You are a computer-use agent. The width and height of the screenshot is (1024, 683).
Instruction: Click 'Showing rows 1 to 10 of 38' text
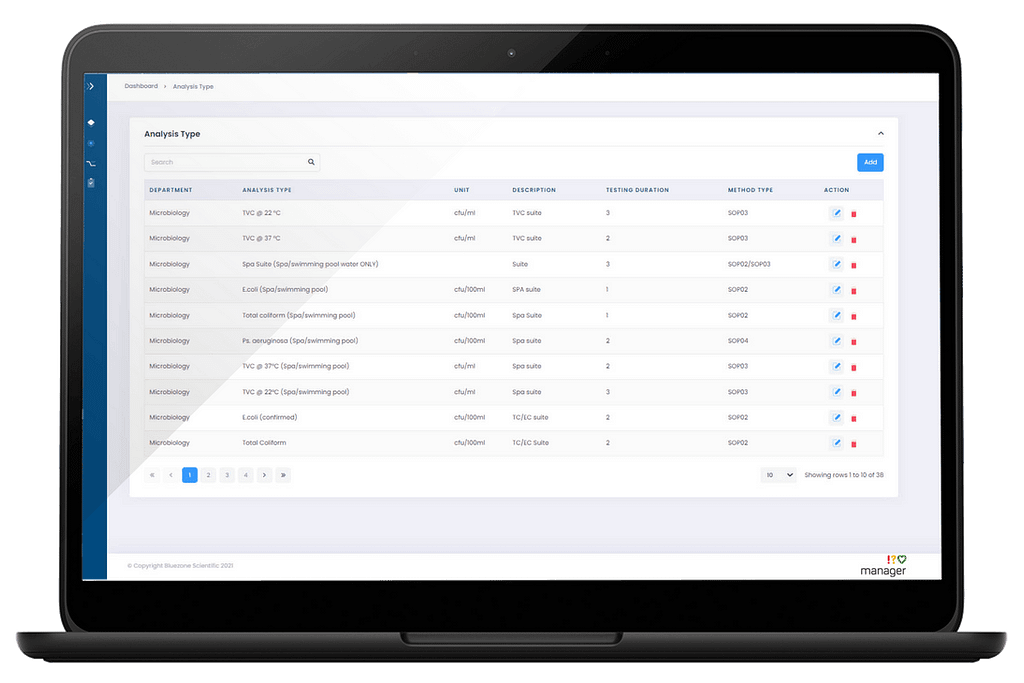click(x=844, y=475)
